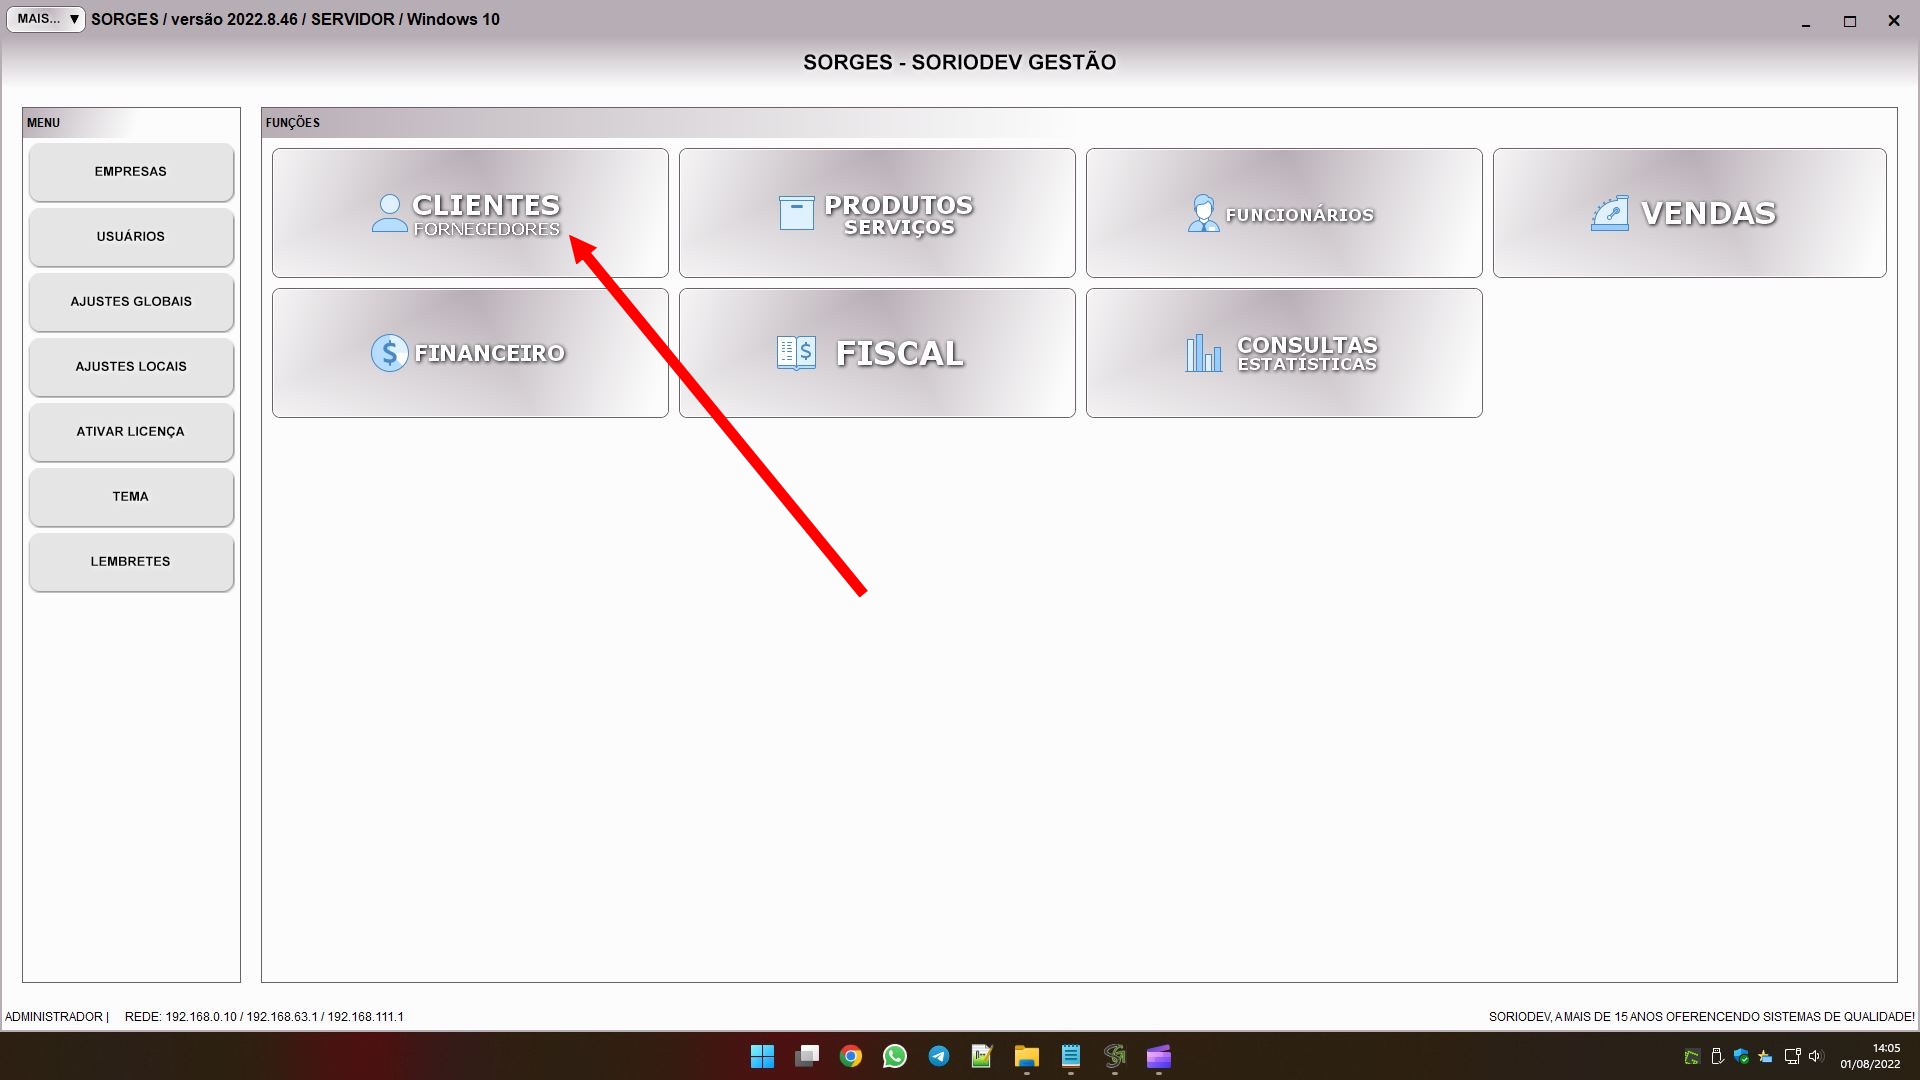Image resolution: width=1920 pixels, height=1080 pixels.
Task: Open the Empresas menu button
Action: pos(131,172)
